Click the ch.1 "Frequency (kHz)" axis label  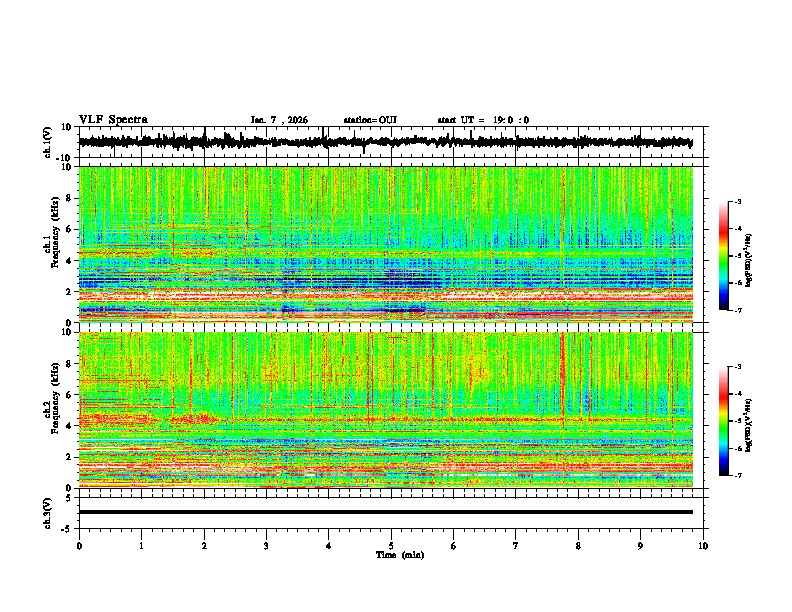click(x=55, y=232)
